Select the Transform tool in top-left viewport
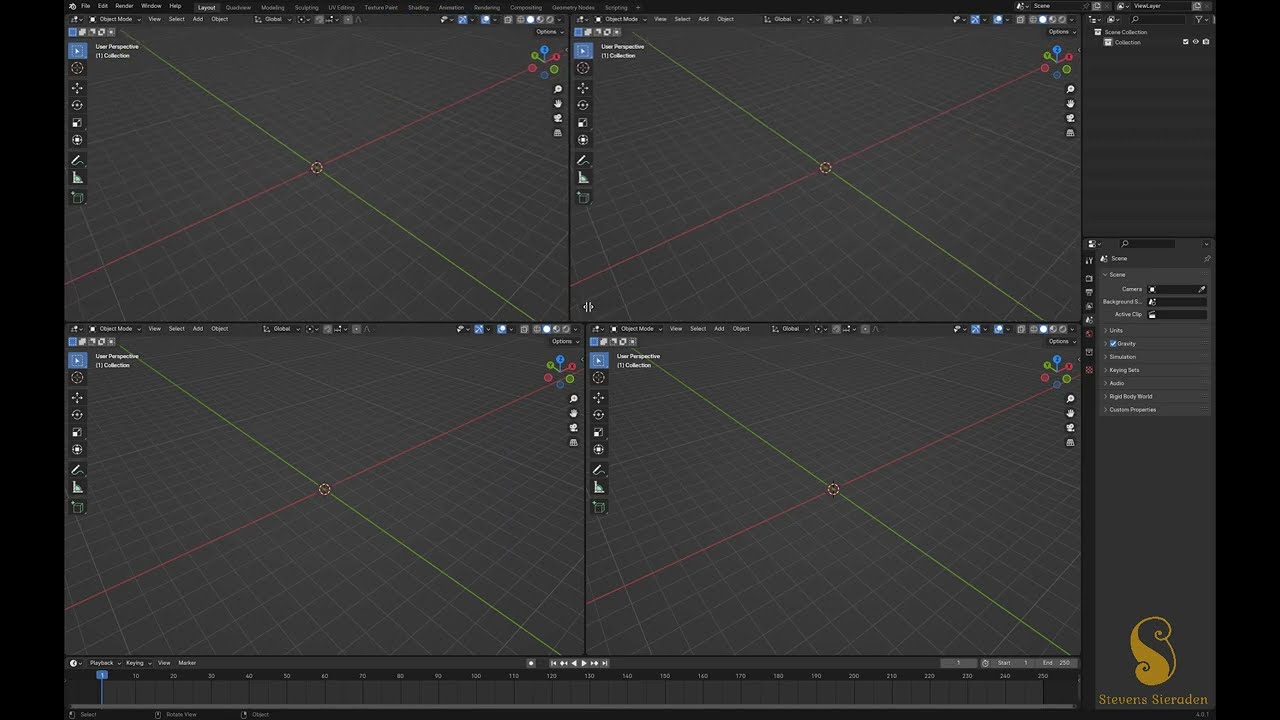Screen dimensions: 1280x720 click(x=77, y=140)
